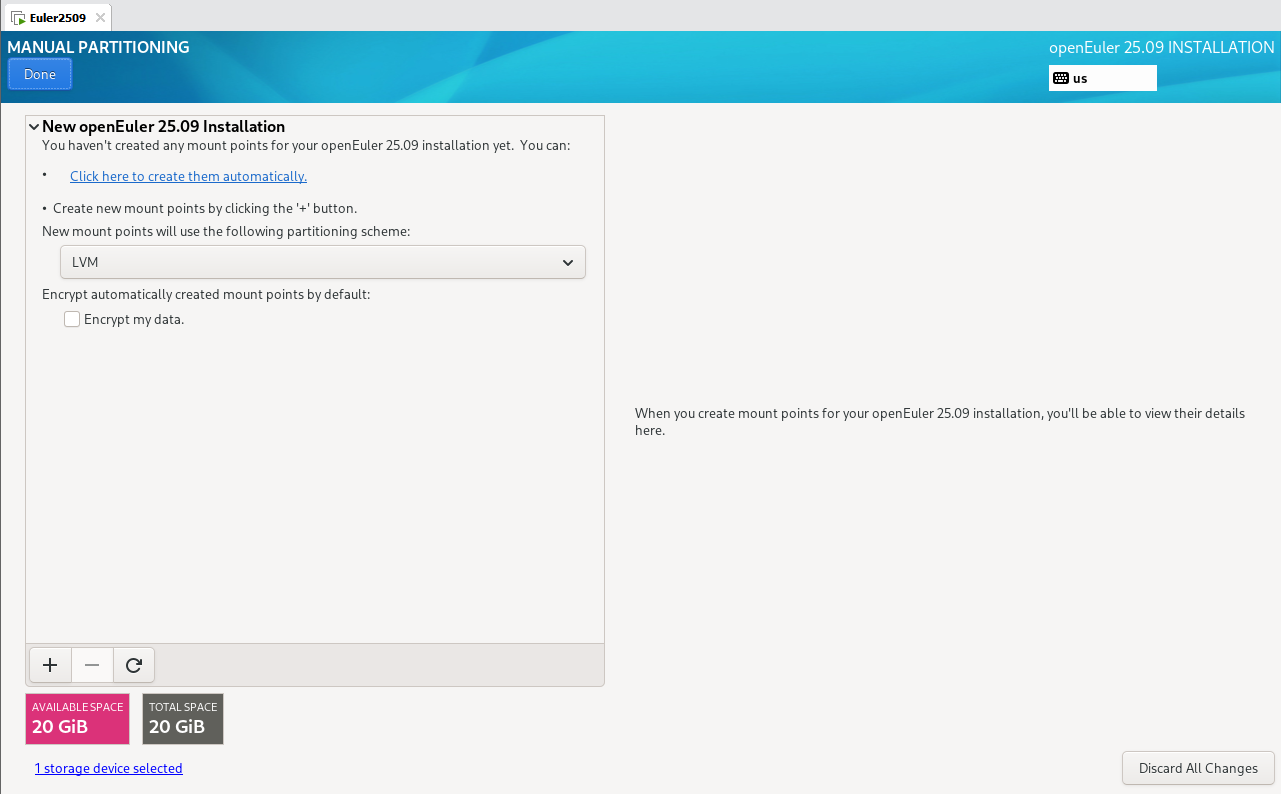The height and width of the screenshot is (794, 1281).
Task: Click the partitioning scheme description text
Action: [x=226, y=230]
